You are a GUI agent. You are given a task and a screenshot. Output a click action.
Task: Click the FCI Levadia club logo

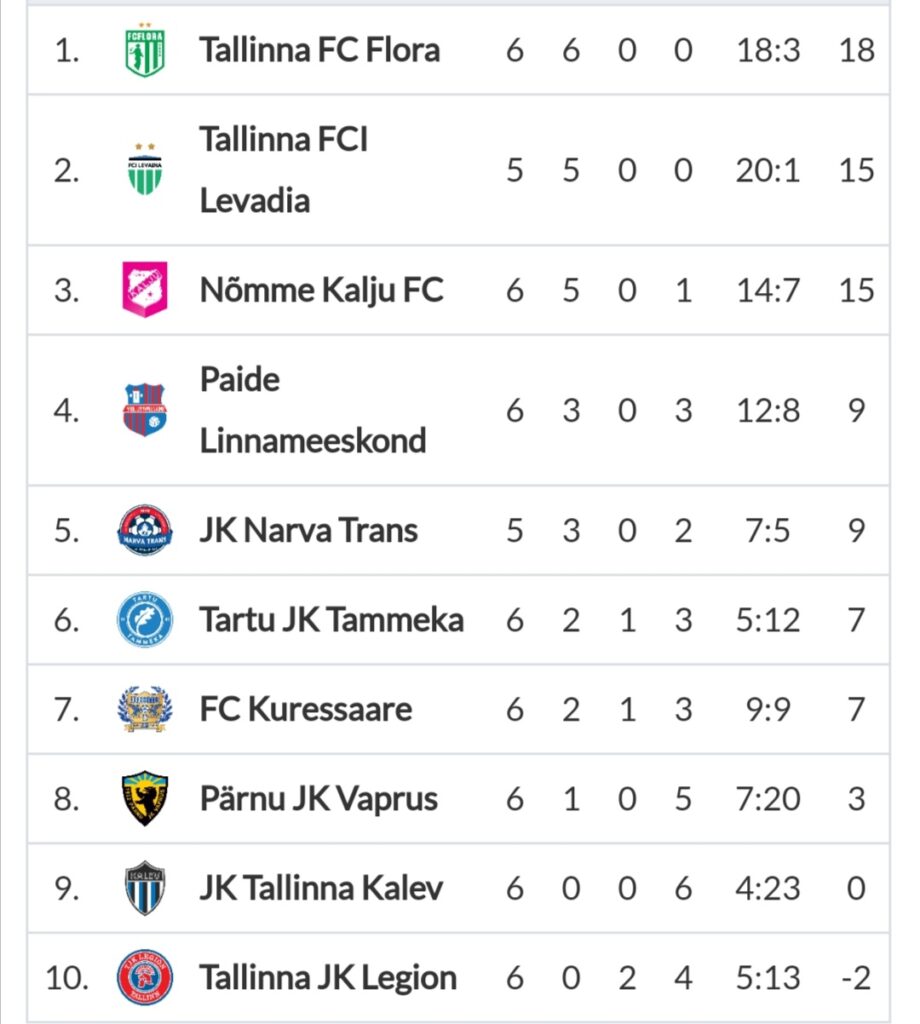point(145,170)
